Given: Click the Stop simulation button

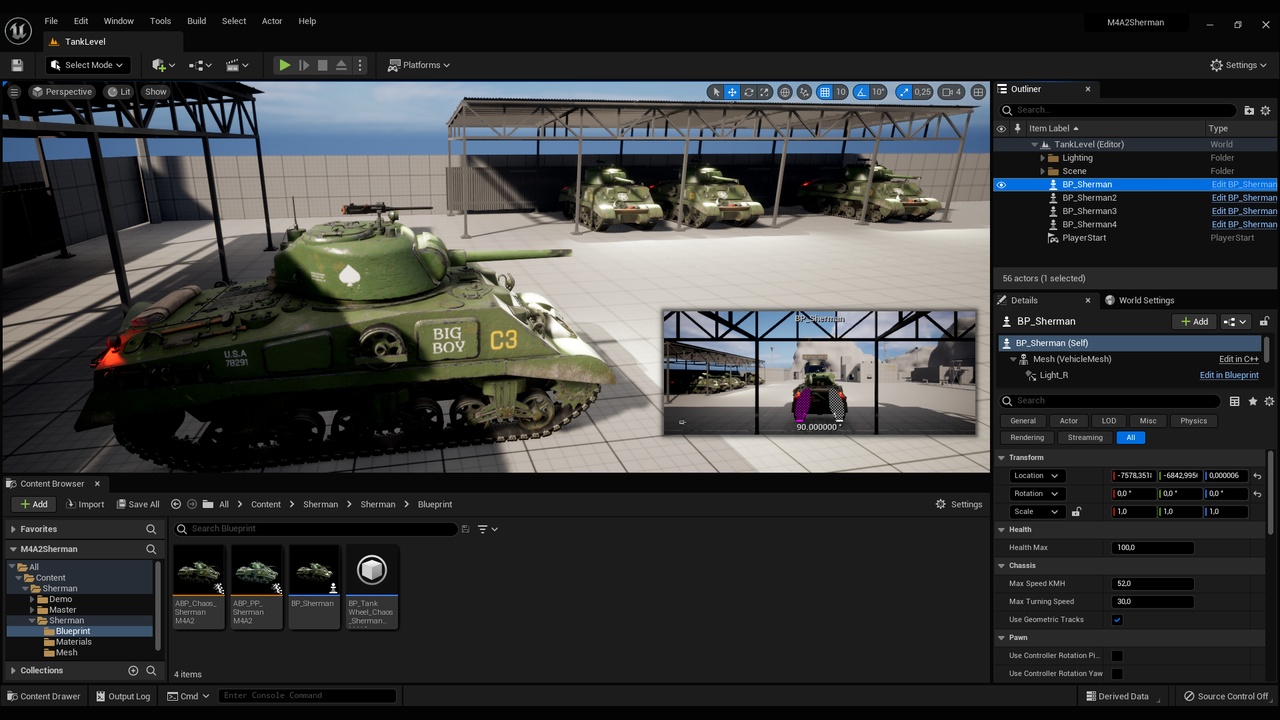Looking at the screenshot, I should coord(322,65).
